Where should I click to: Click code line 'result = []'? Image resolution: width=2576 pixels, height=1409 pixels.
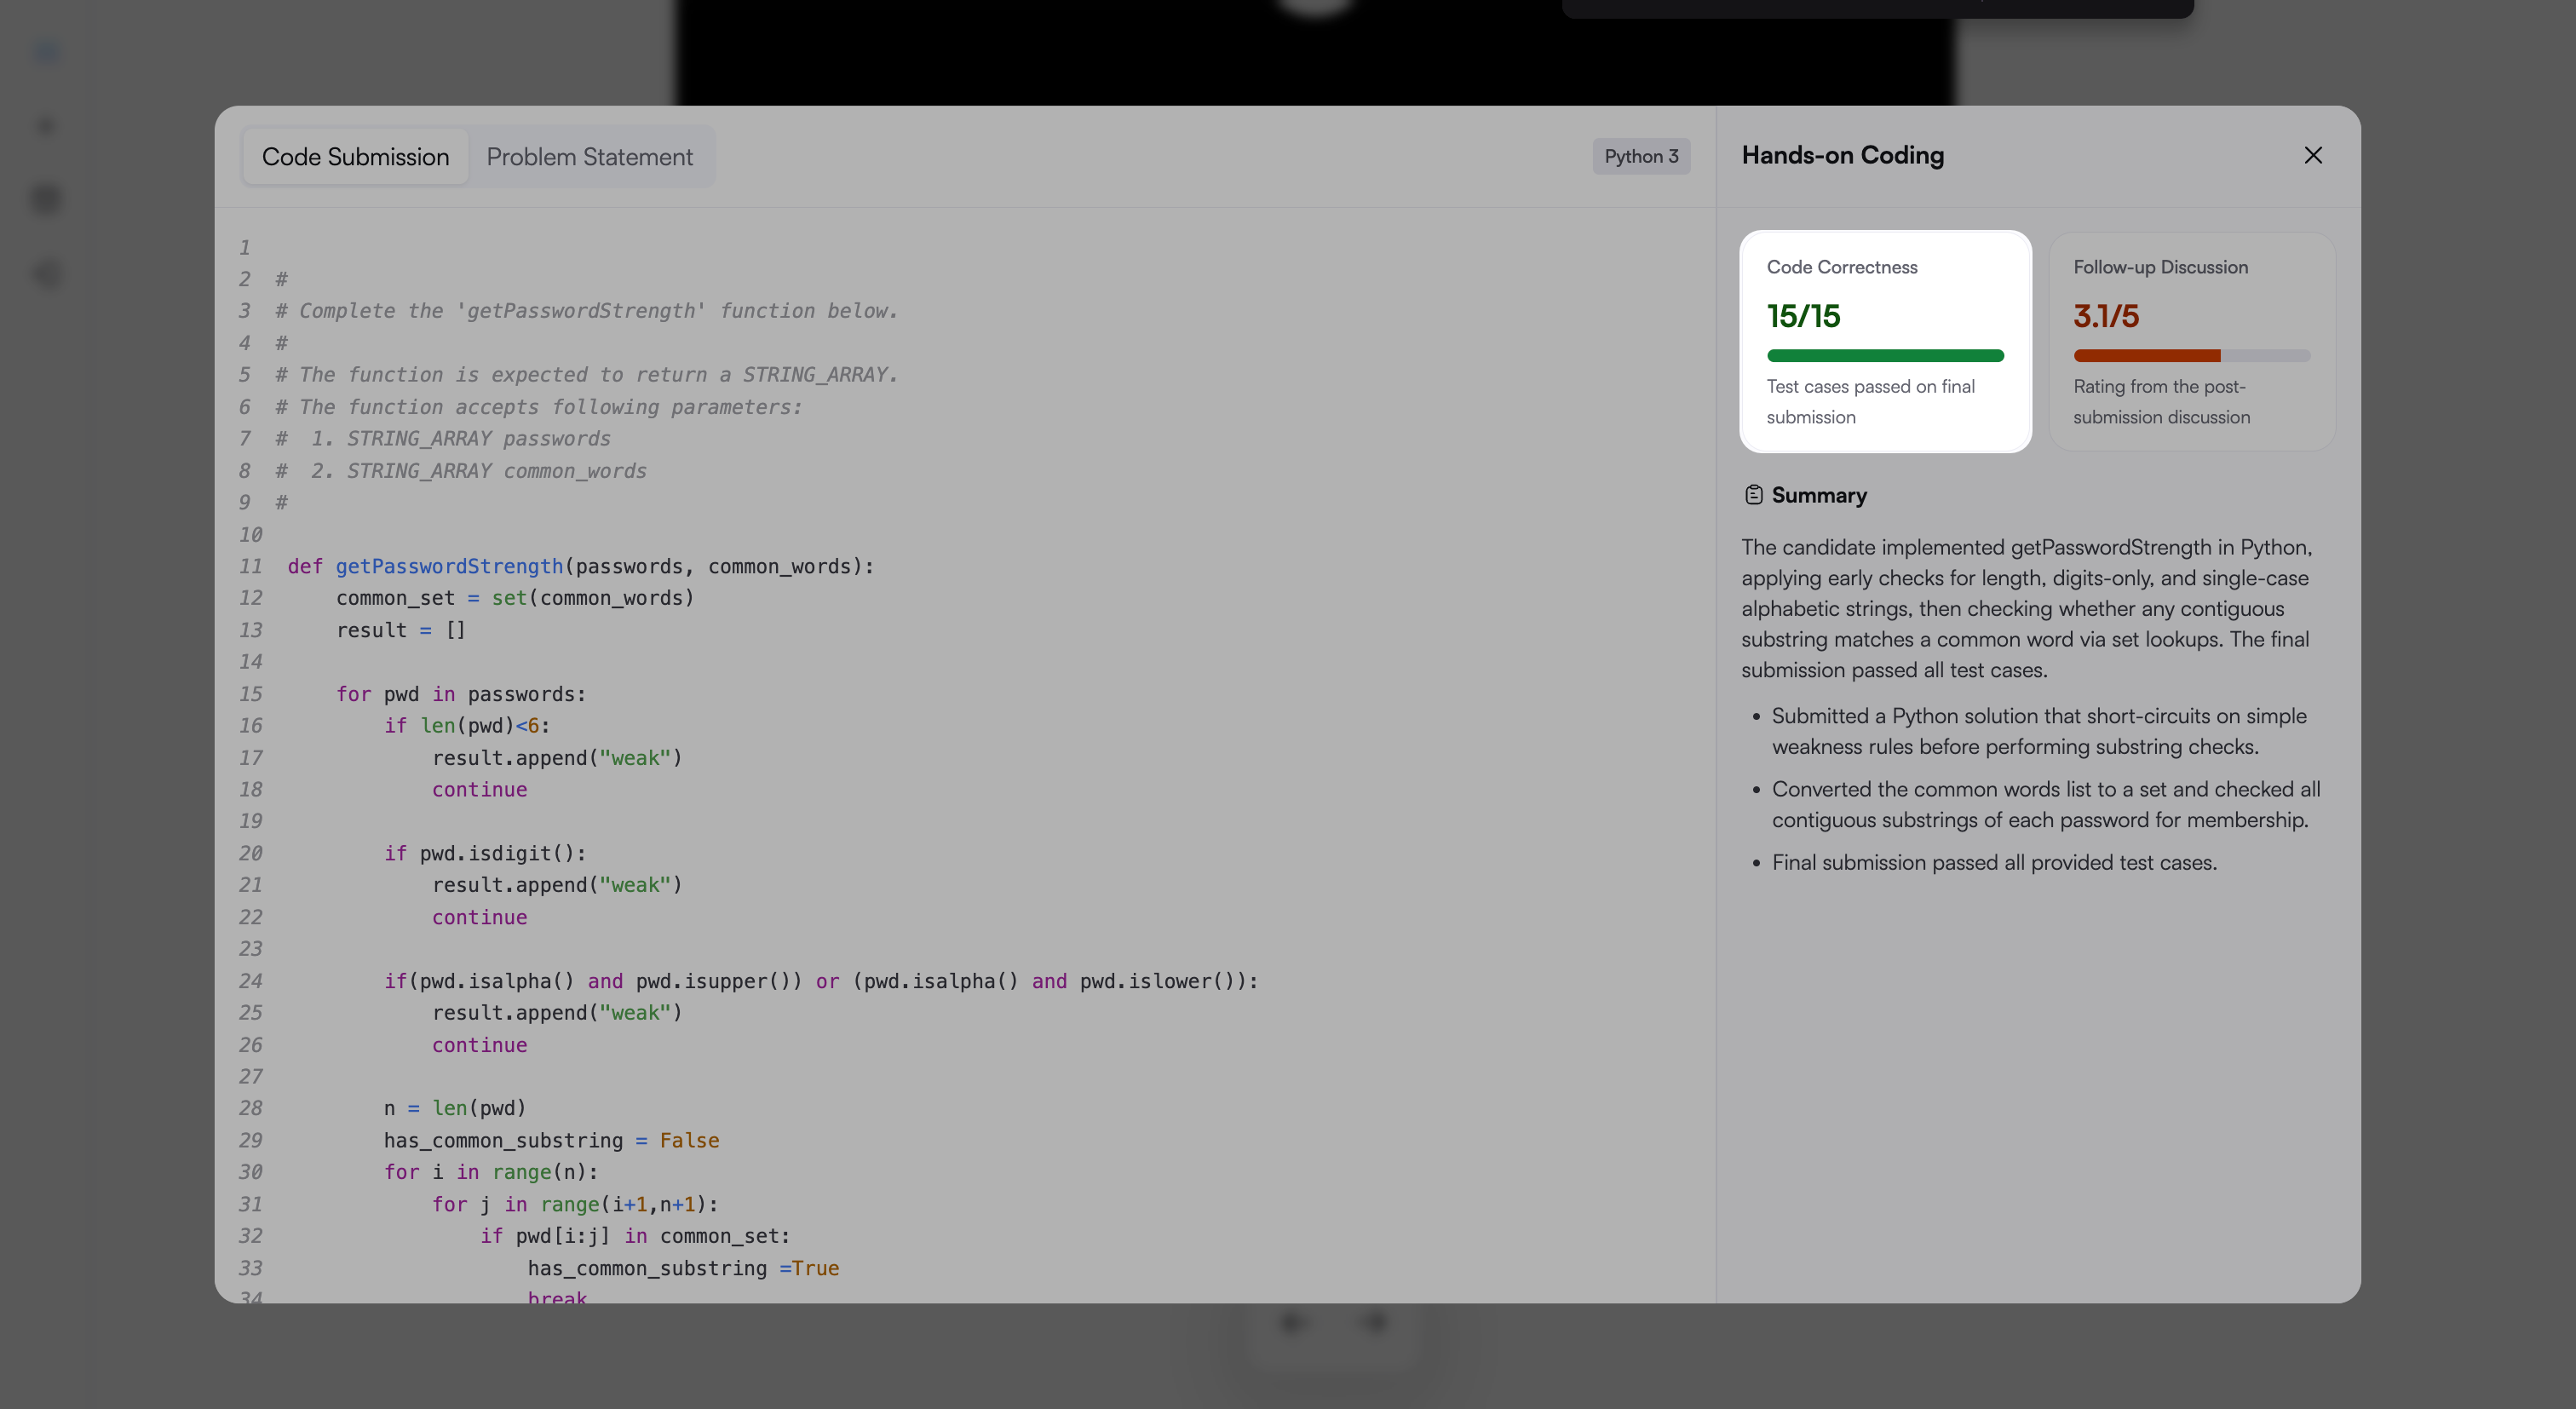400,630
